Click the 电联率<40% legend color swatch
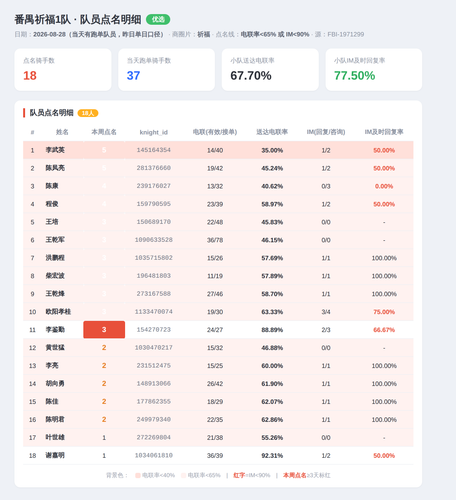The height and width of the screenshot is (500, 456). click(x=138, y=475)
